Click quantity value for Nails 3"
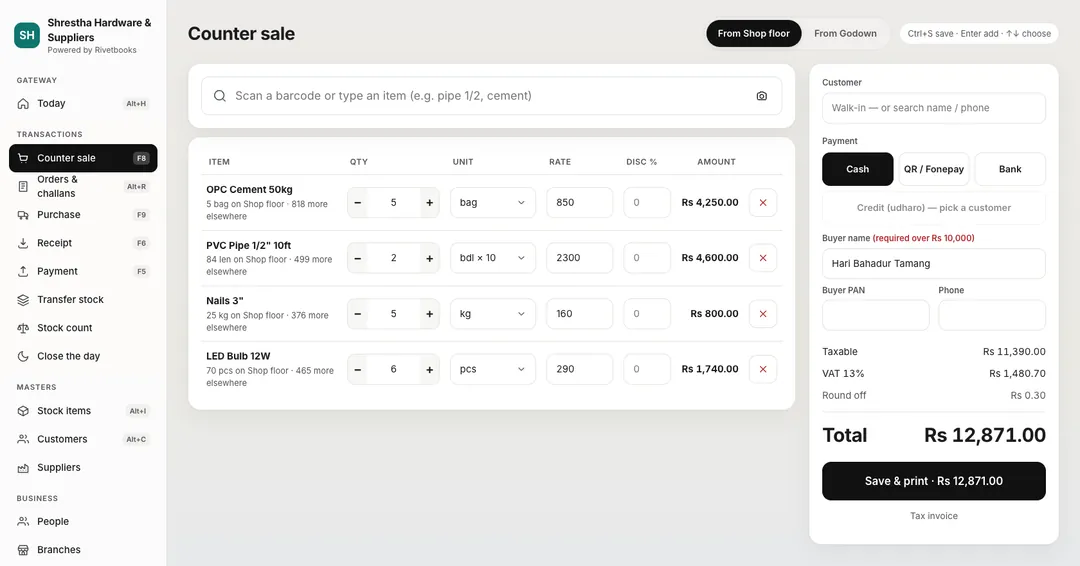 [x=393, y=313]
